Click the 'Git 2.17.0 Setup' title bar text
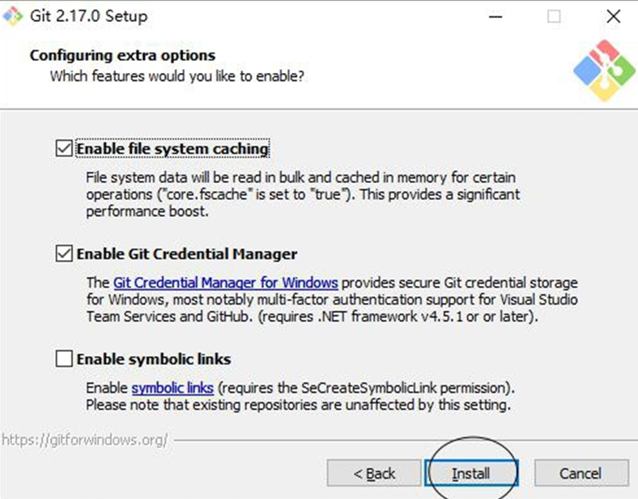 coord(89,16)
